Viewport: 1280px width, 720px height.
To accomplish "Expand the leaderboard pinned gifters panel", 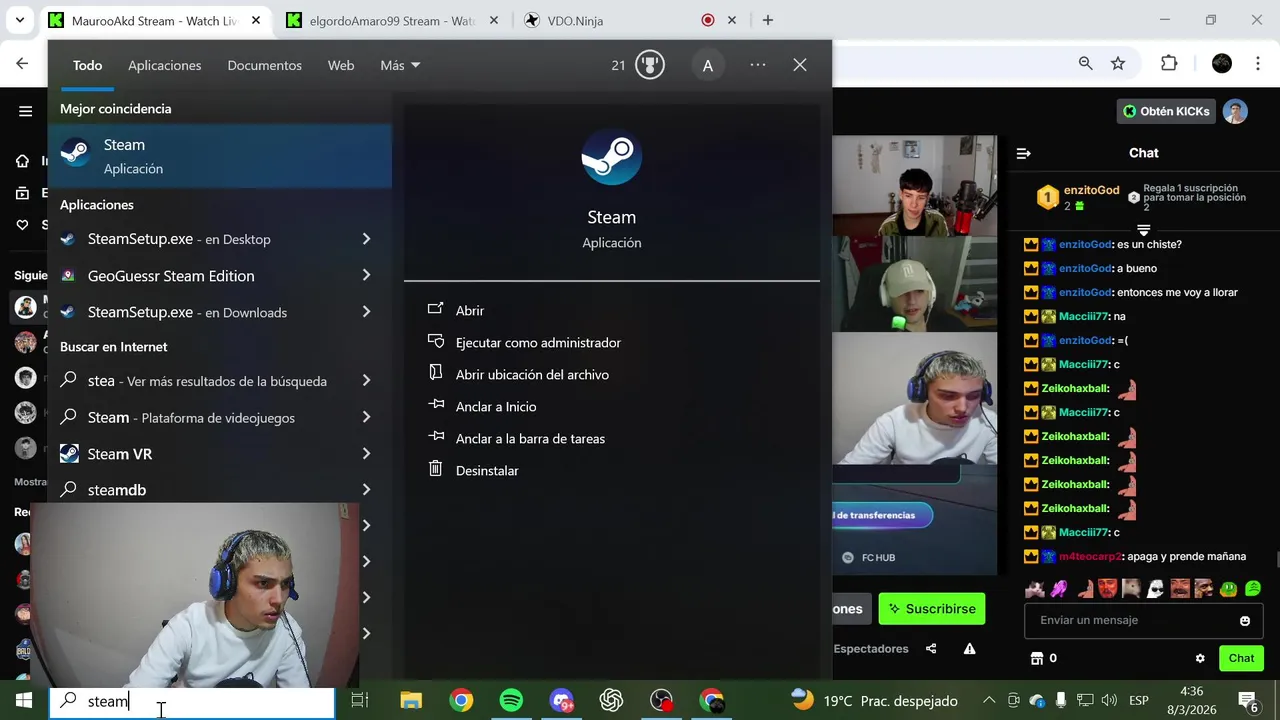I will (1144, 229).
